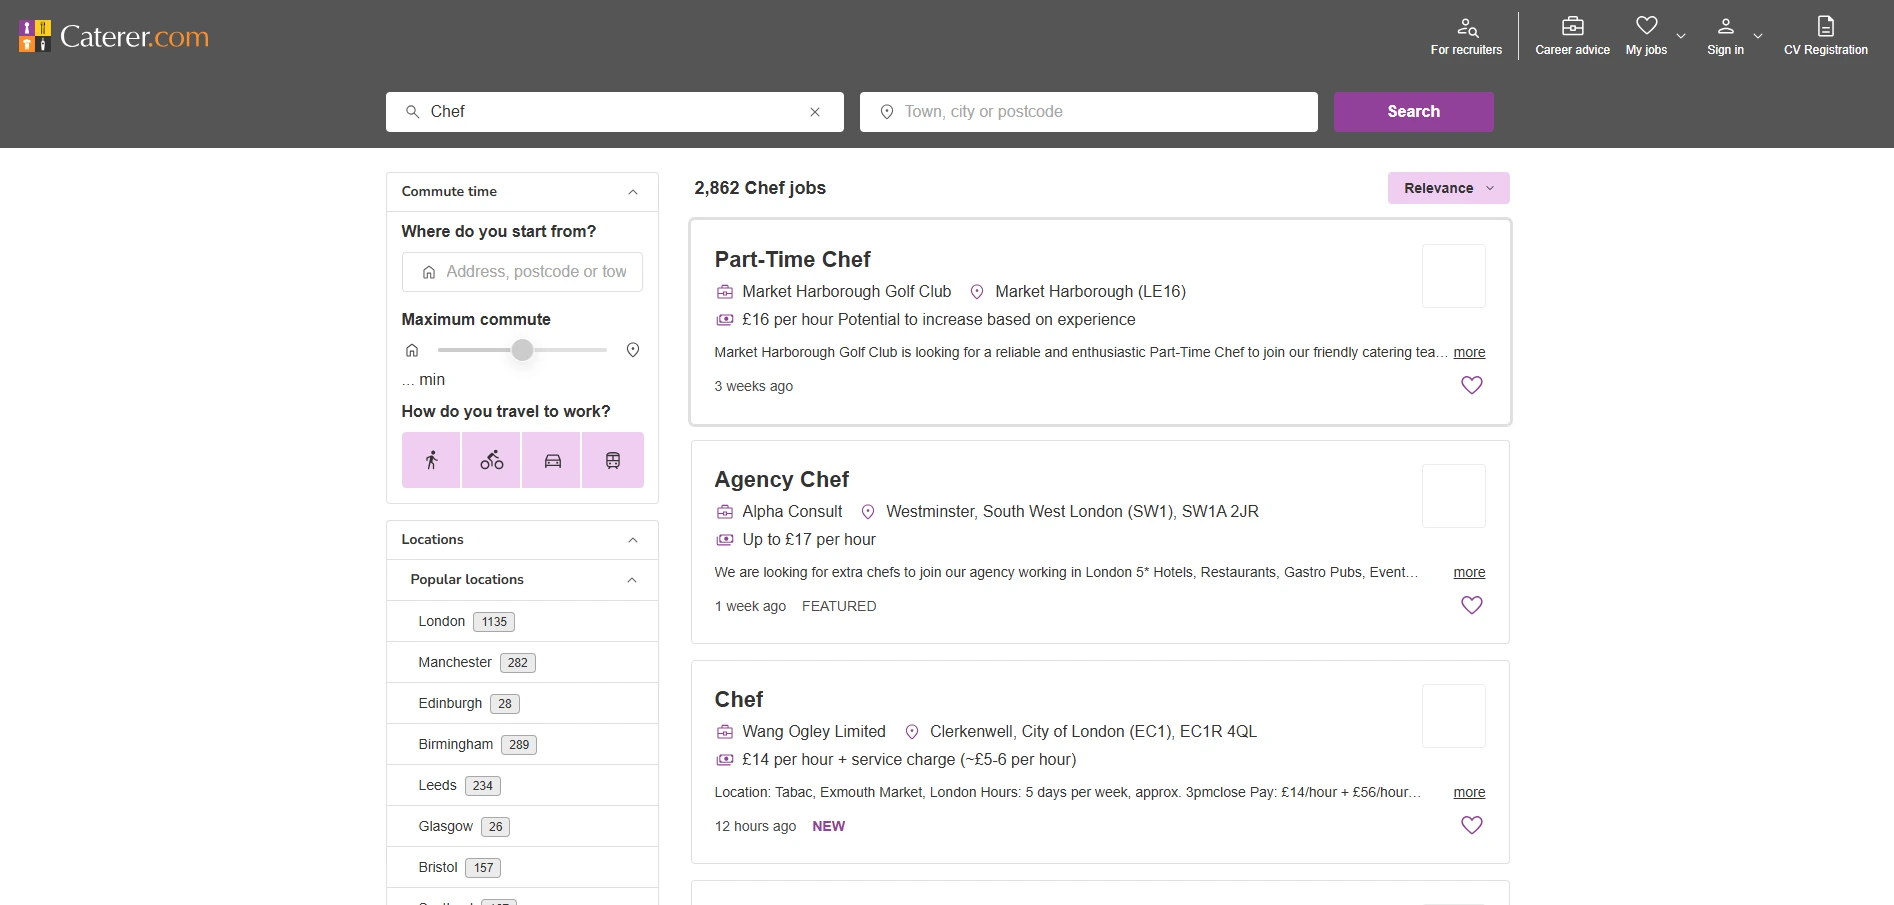Select cycling as travel mode
Viewport: 1894px width, 905px height.
[491, 460]
